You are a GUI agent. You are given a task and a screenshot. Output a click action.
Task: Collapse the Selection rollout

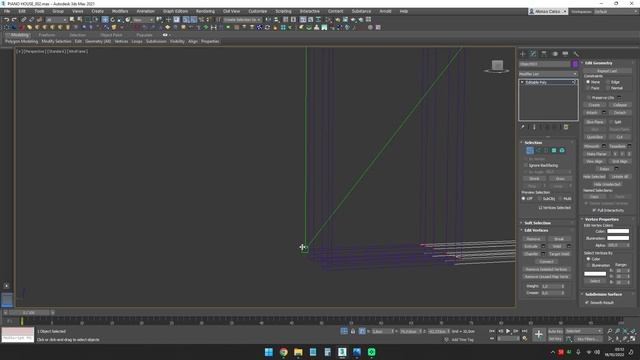(533, 142)
